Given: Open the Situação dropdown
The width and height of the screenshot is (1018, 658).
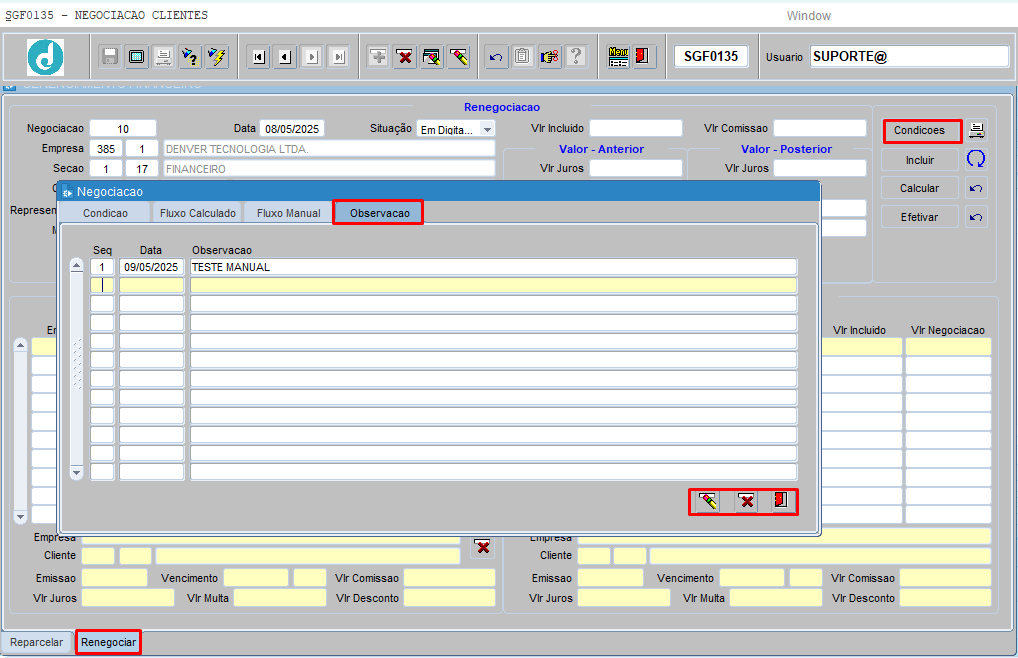Looking at the screenshot, I should pyautogui.click(x=488, y=130).
